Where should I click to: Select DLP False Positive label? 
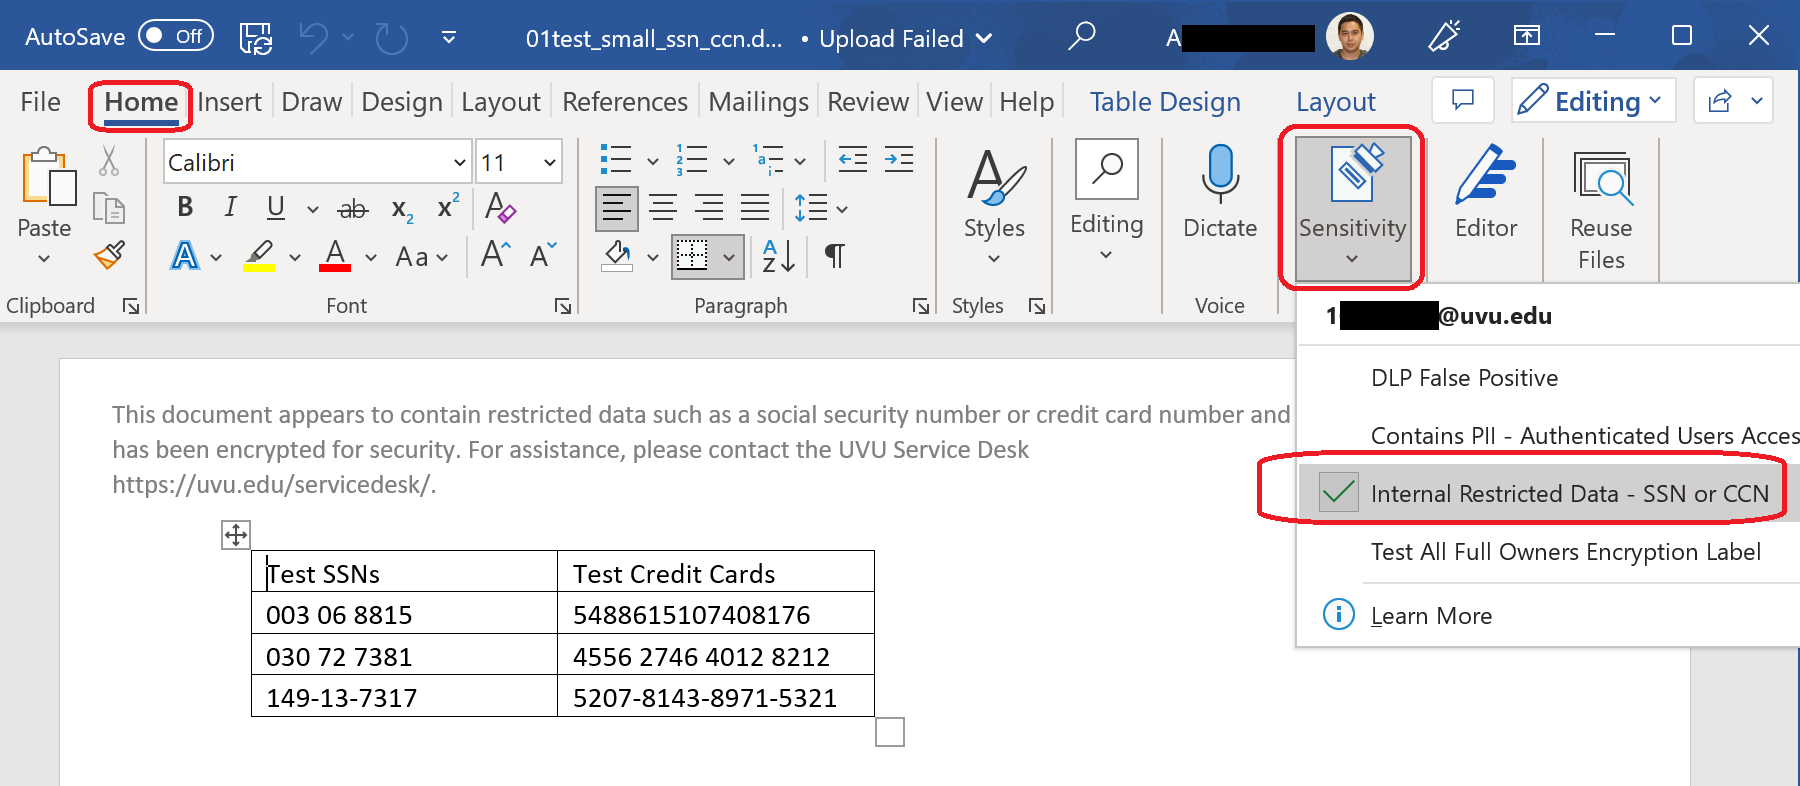tap(1464, 378)
